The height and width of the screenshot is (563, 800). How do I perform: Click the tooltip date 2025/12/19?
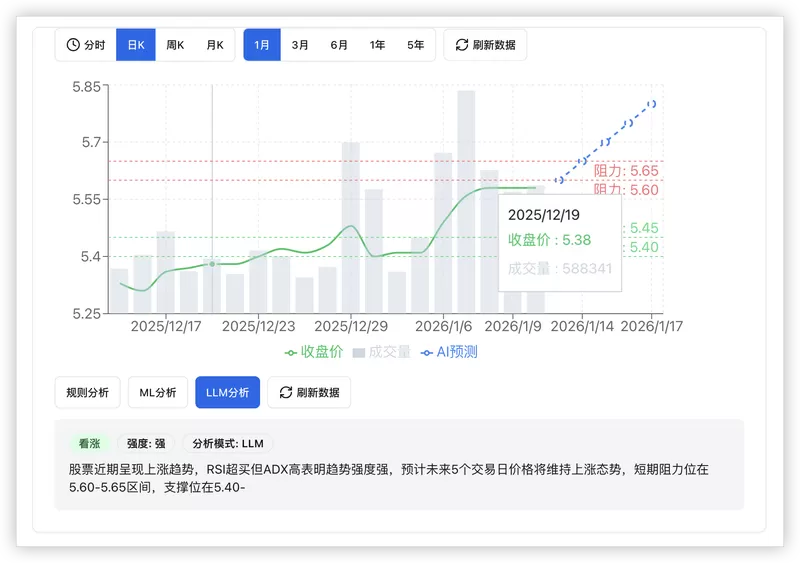[544, 215]
